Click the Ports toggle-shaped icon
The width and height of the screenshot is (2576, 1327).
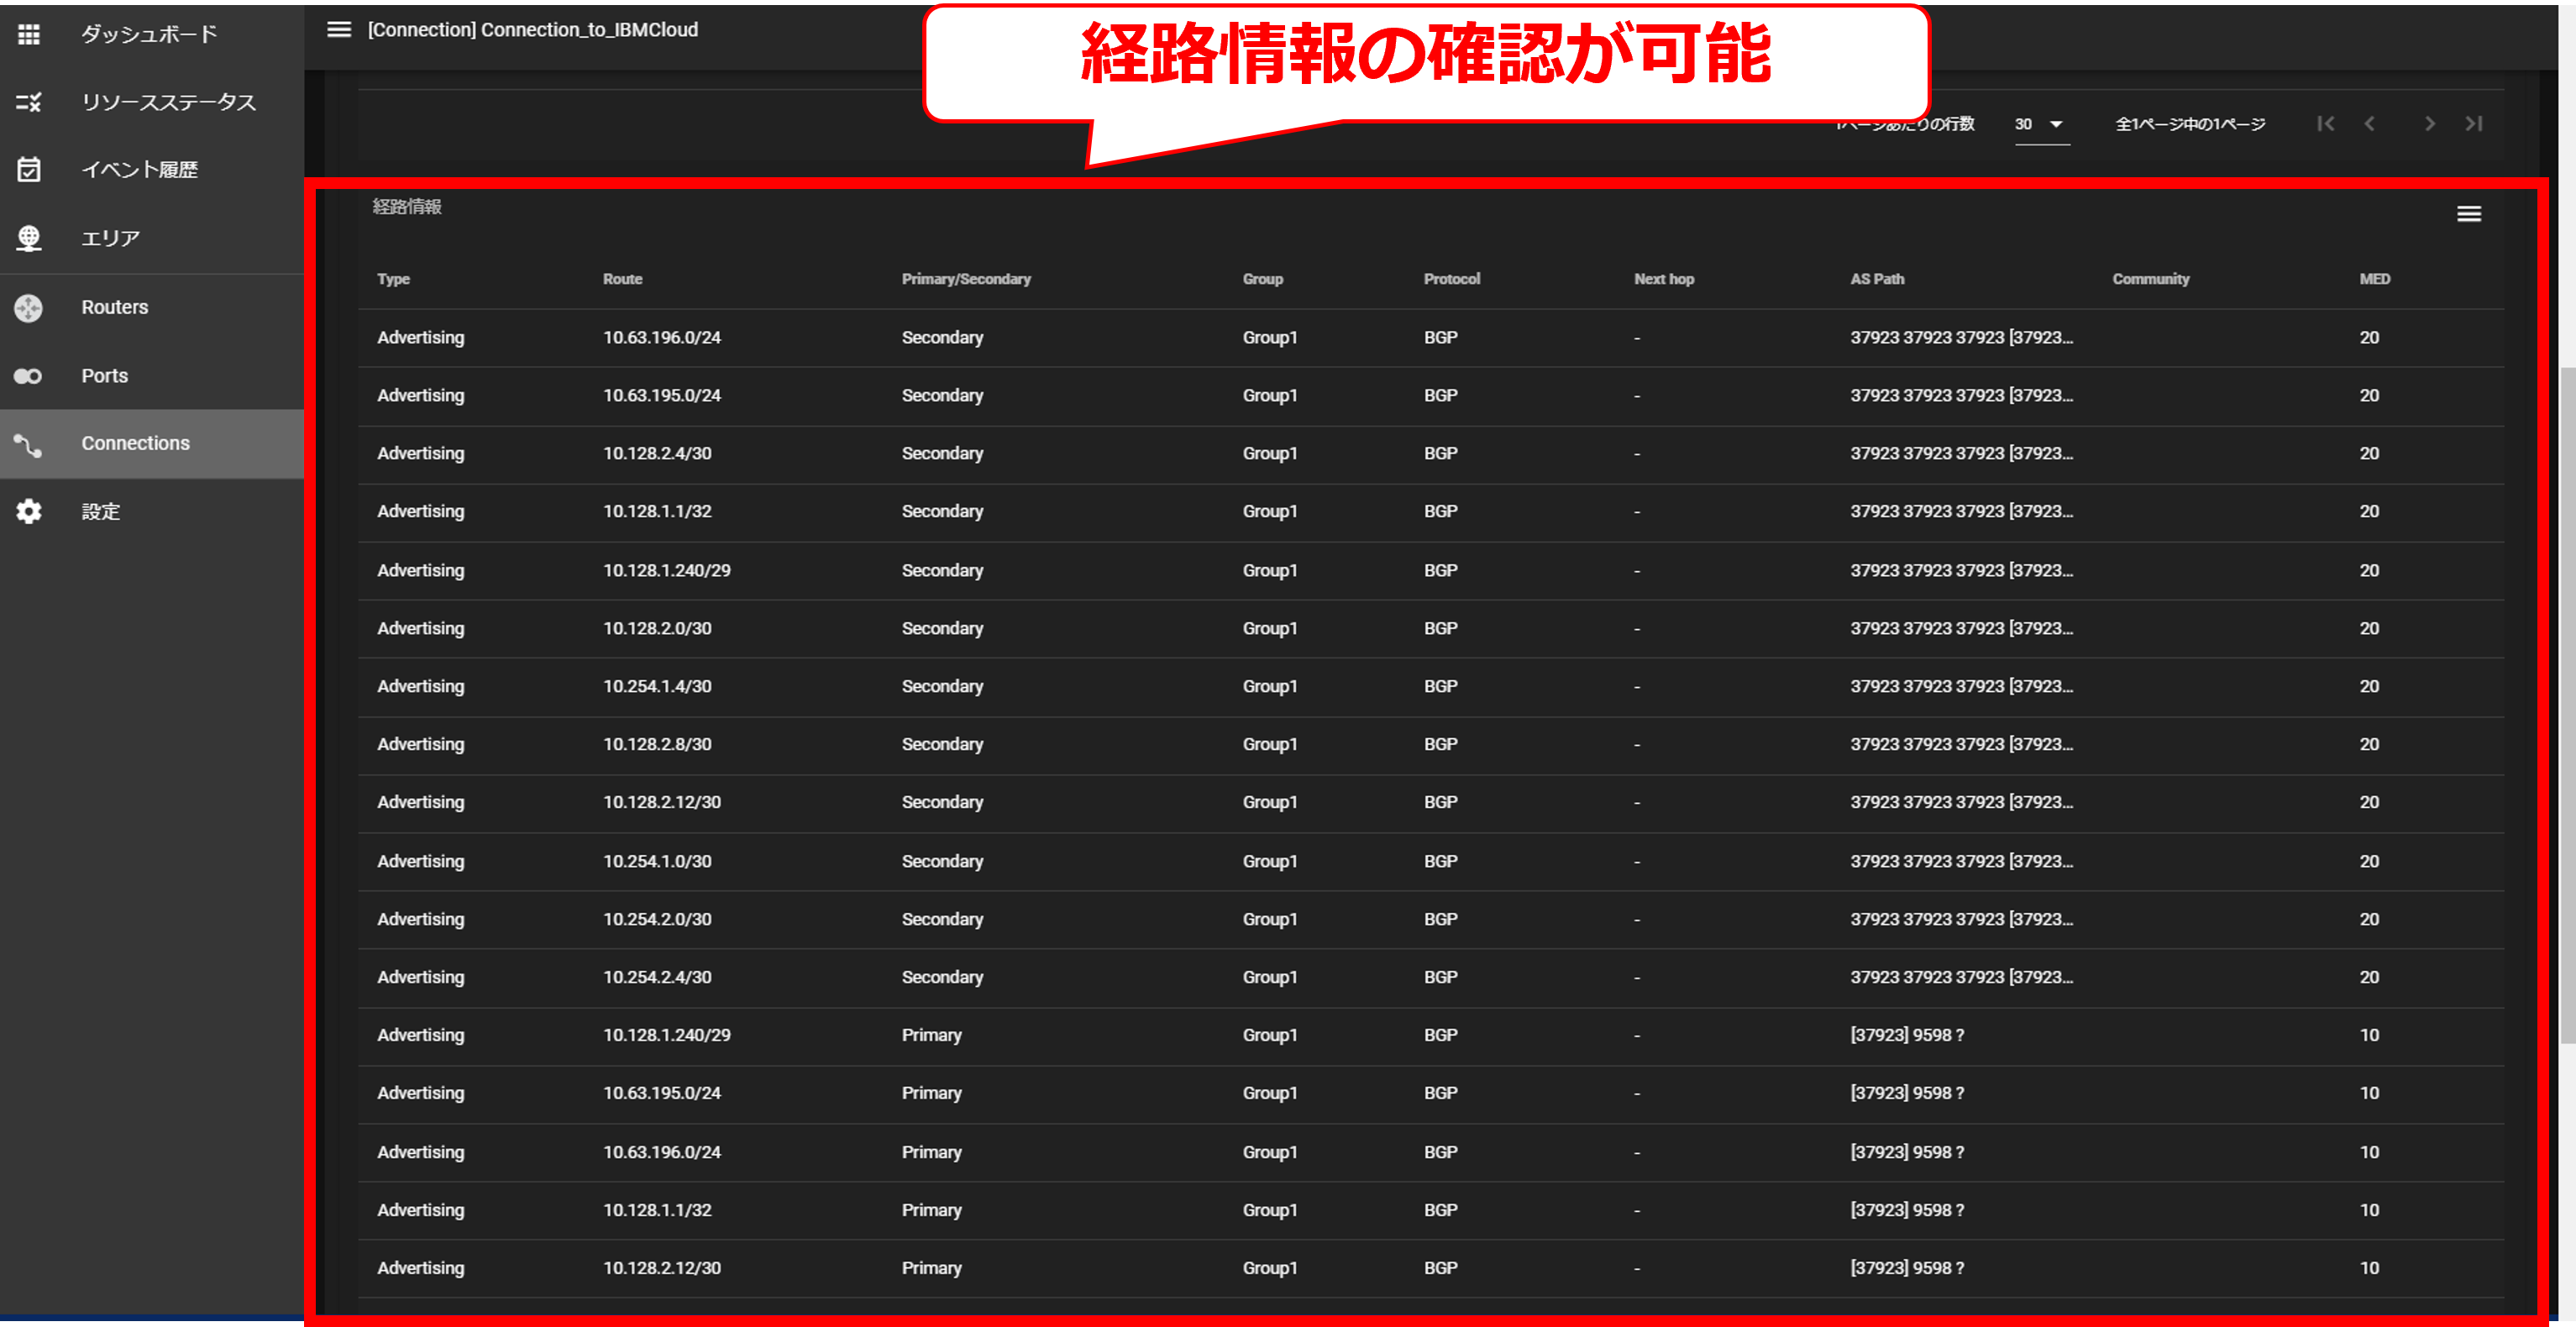(29, 376)
